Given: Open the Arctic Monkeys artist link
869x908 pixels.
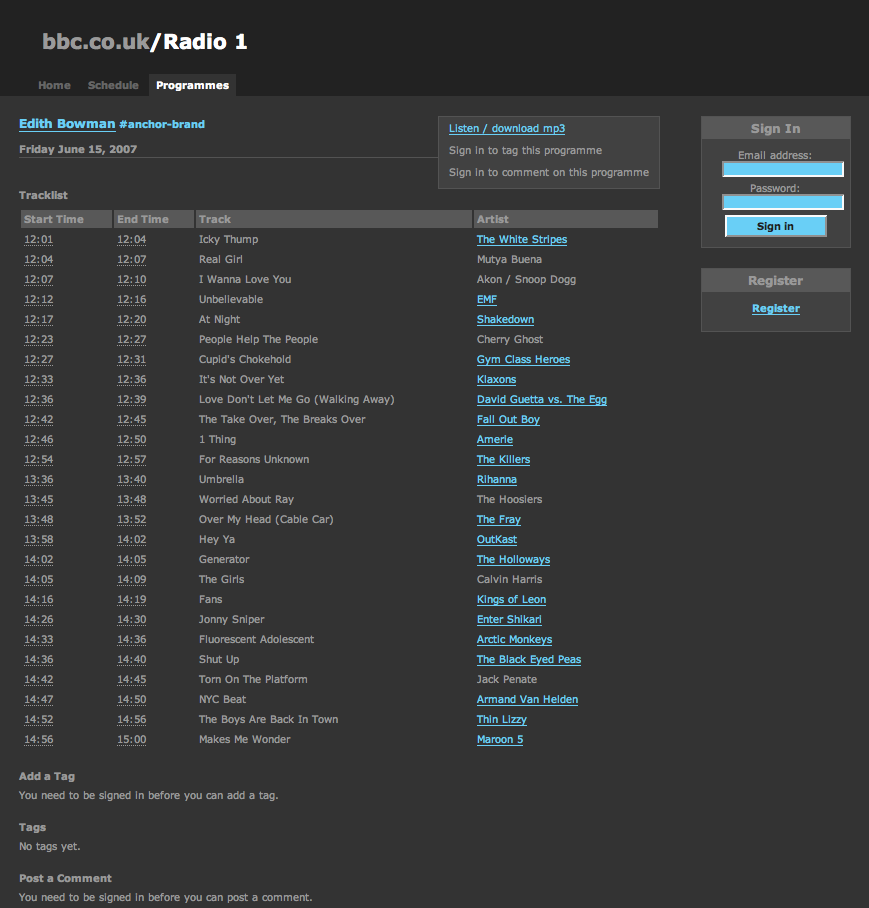Looking at the screenshot, I should (514, 639).
